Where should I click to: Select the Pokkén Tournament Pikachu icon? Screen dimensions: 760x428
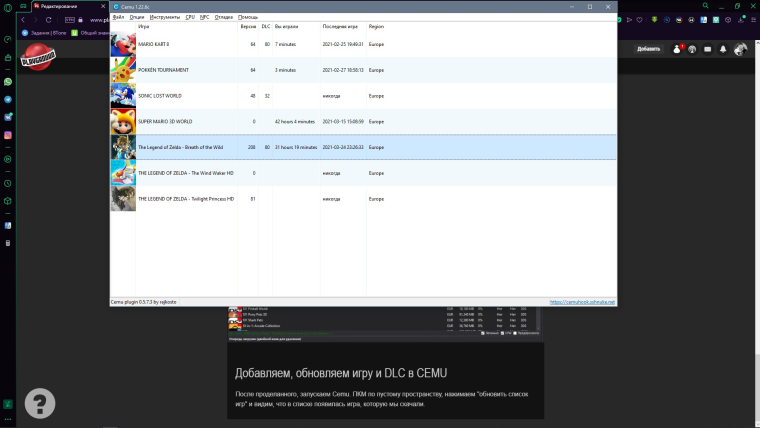pos(123,70)
